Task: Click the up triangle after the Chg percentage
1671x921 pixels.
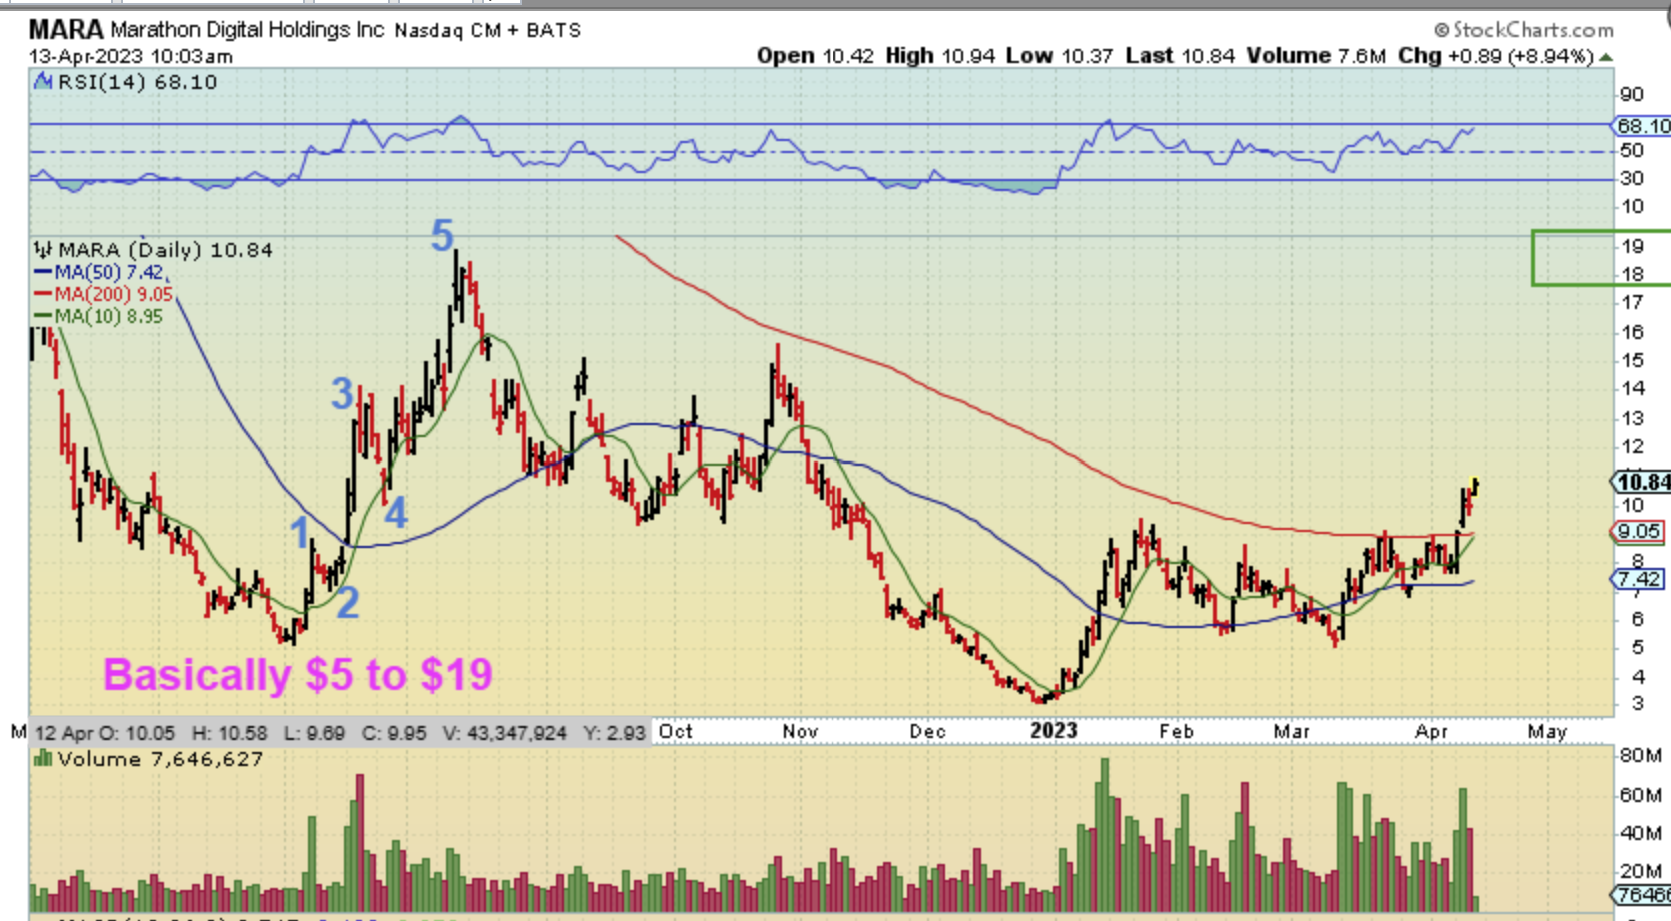Action: [1606, 57]
